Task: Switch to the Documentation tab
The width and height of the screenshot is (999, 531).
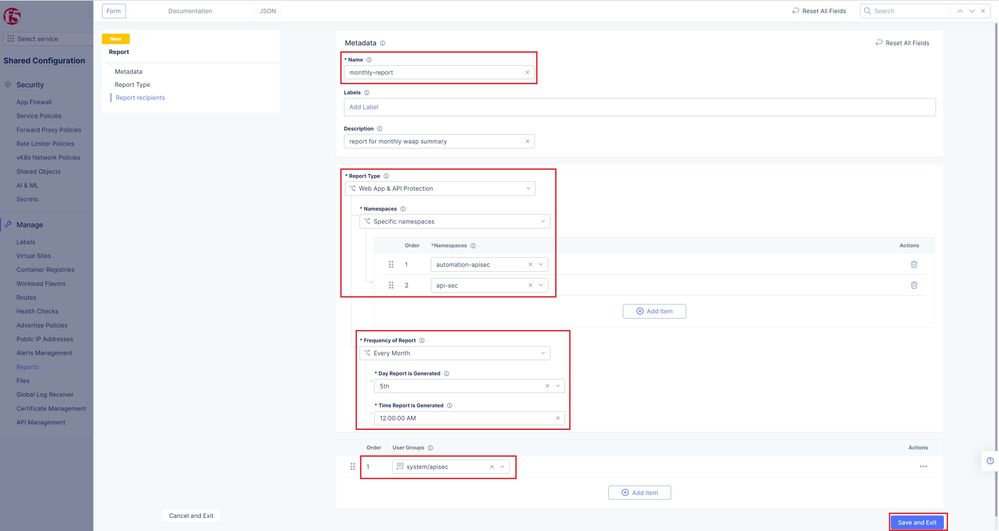Action: click(190, 11)
